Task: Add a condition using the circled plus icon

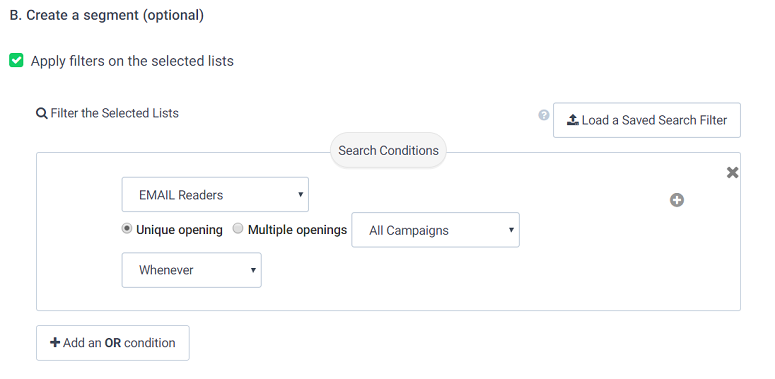Action: coord(677,200)
